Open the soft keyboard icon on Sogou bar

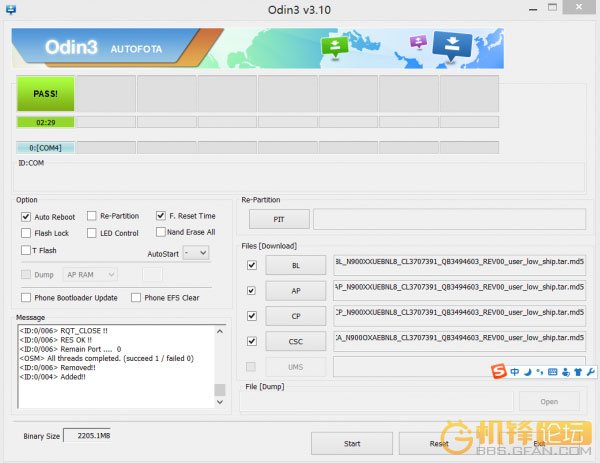coord(553,372)
